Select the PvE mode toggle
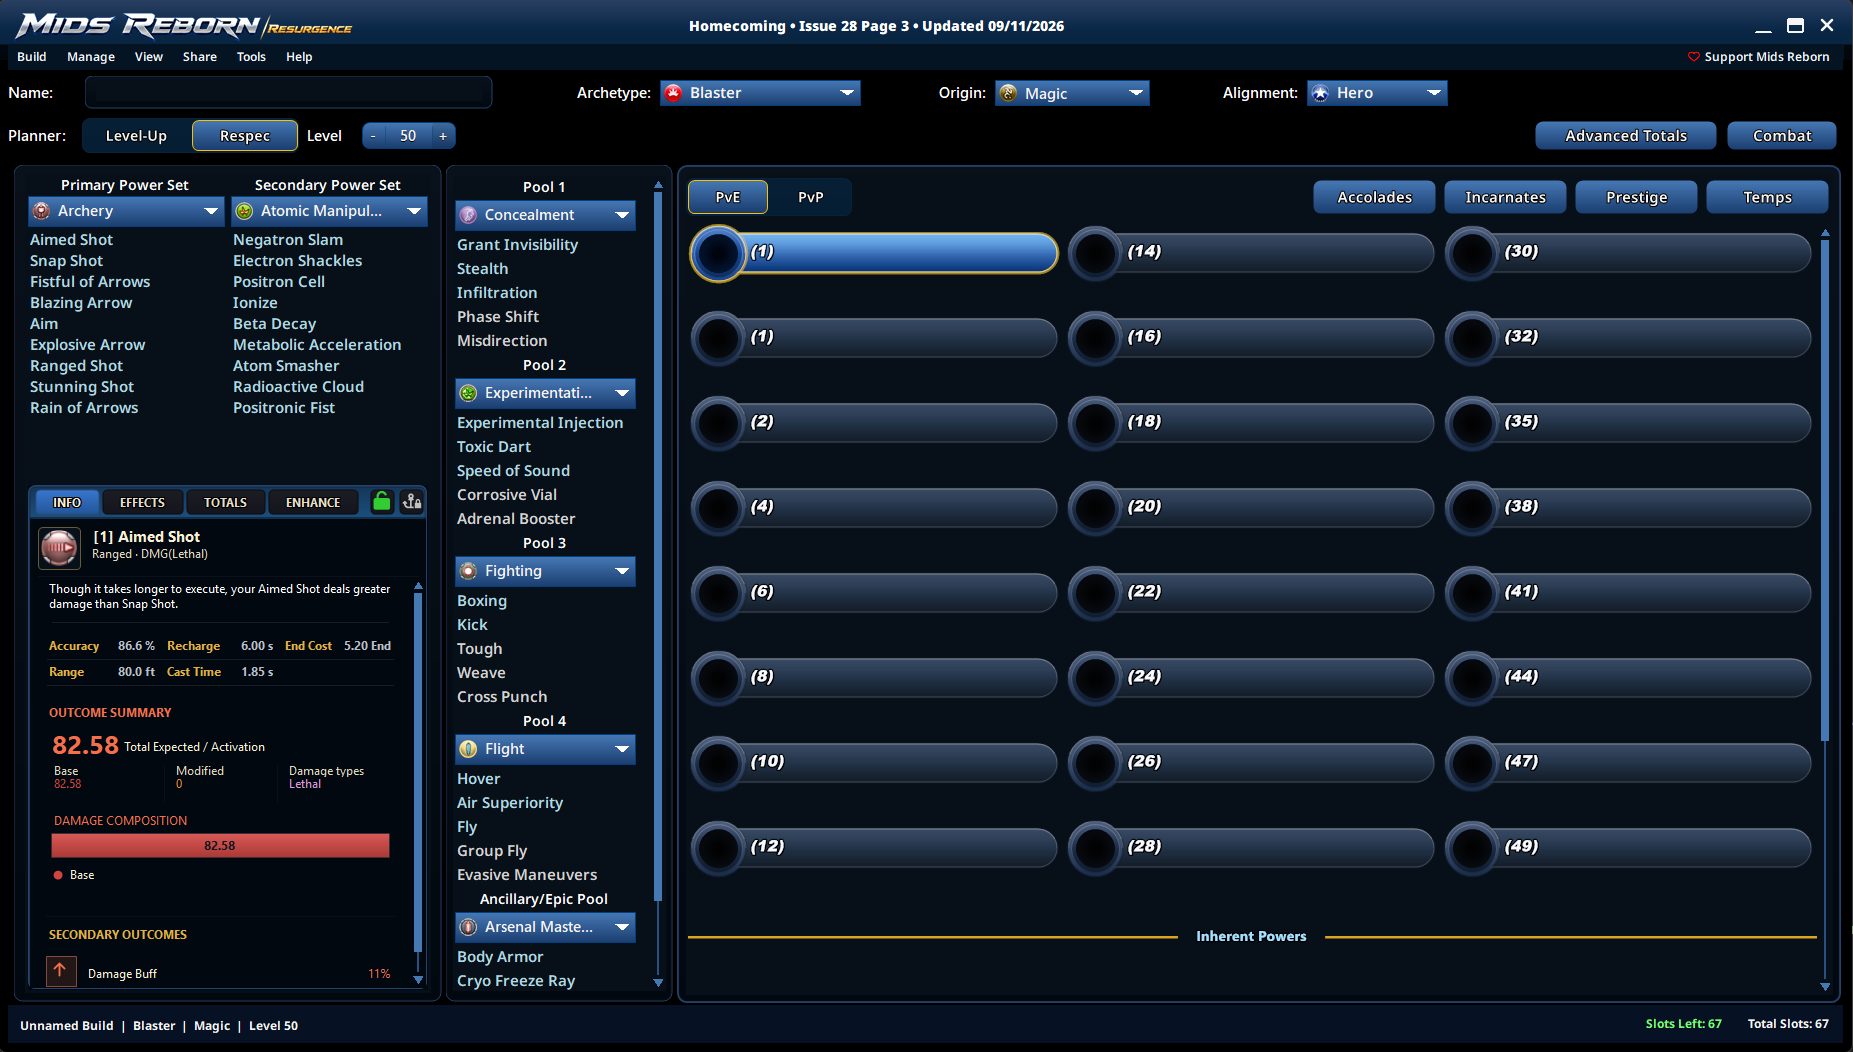 [728, 197]
